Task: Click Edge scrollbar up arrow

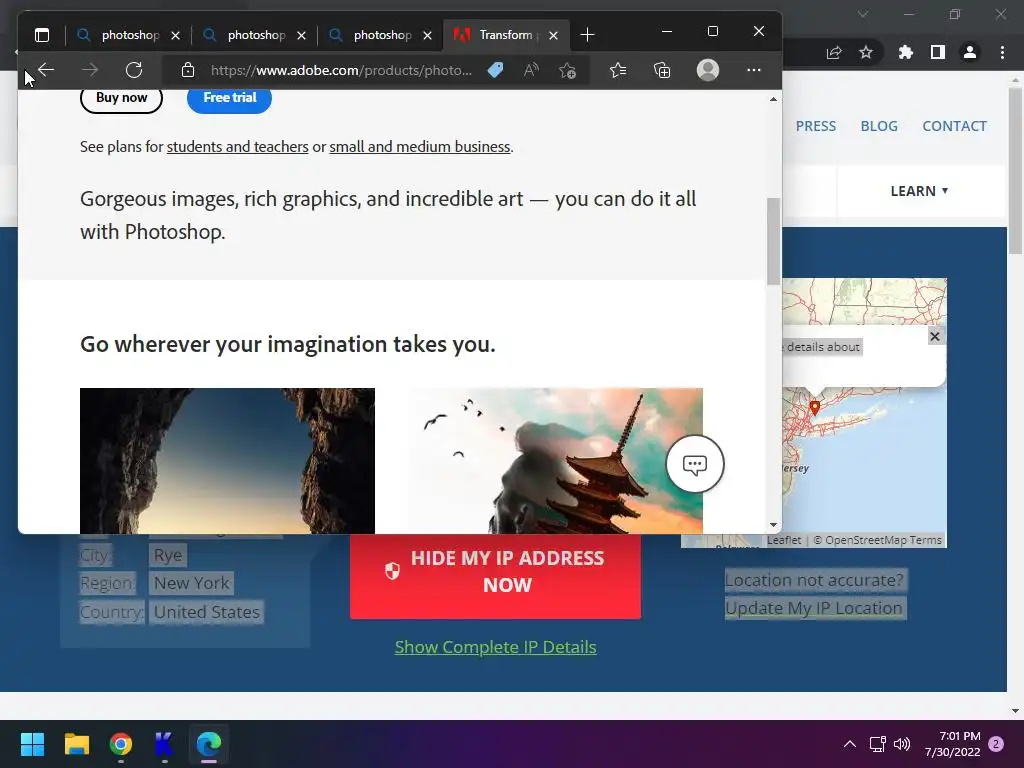Action: point(773,99)
